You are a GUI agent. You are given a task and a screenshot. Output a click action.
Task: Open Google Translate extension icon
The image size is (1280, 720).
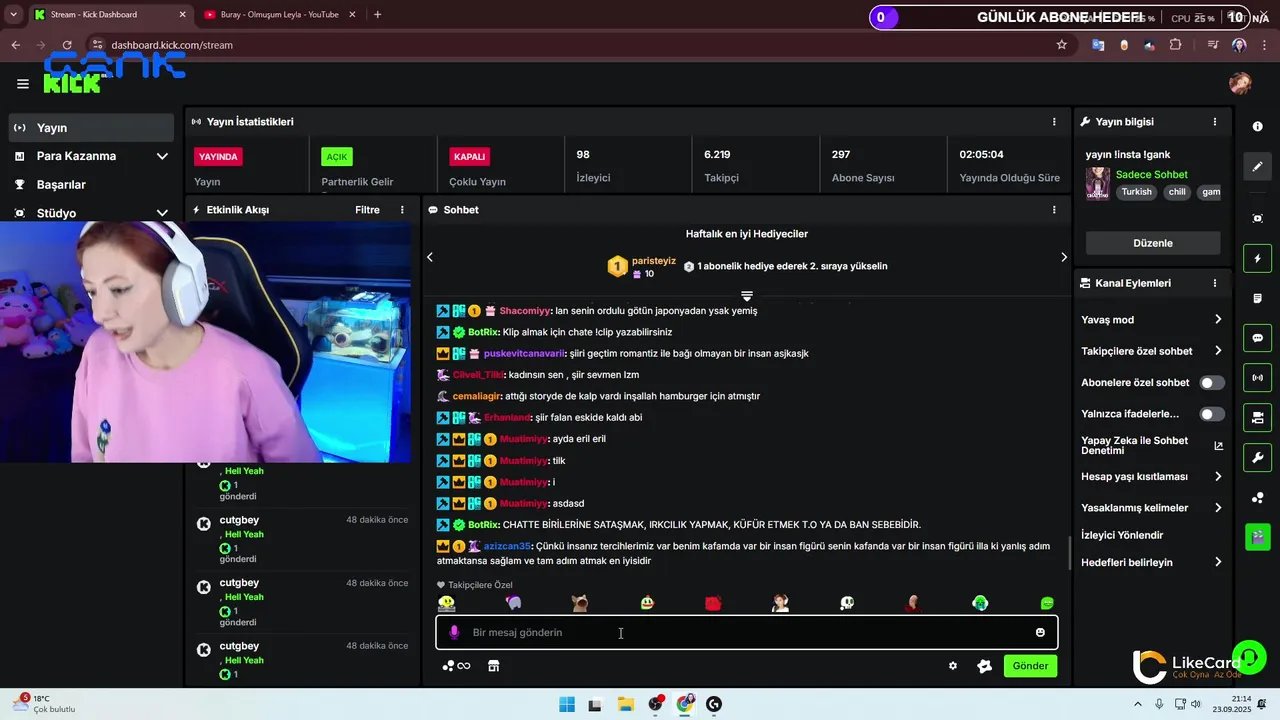click(x=1098, y=45)
